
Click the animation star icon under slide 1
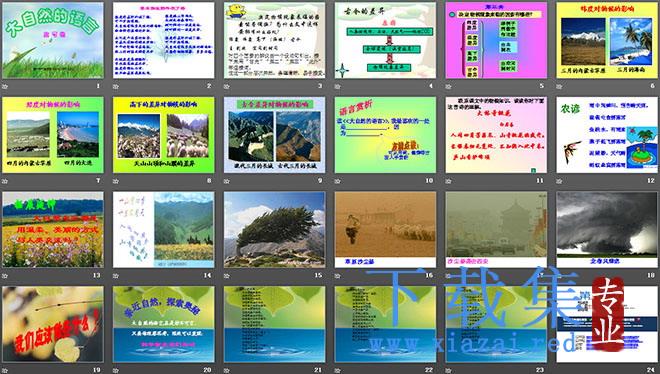coord(5,86)
